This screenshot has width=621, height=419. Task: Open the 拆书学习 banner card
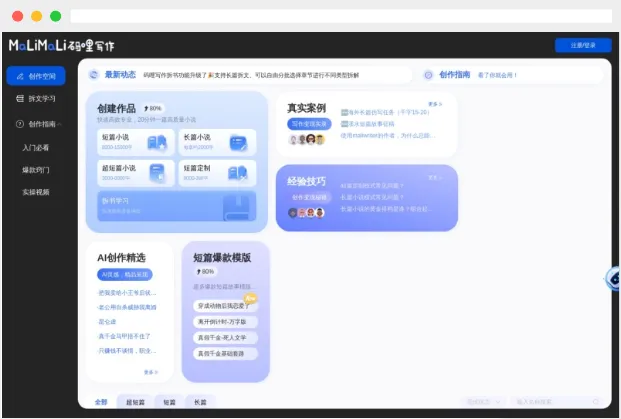tap(177, 206)
